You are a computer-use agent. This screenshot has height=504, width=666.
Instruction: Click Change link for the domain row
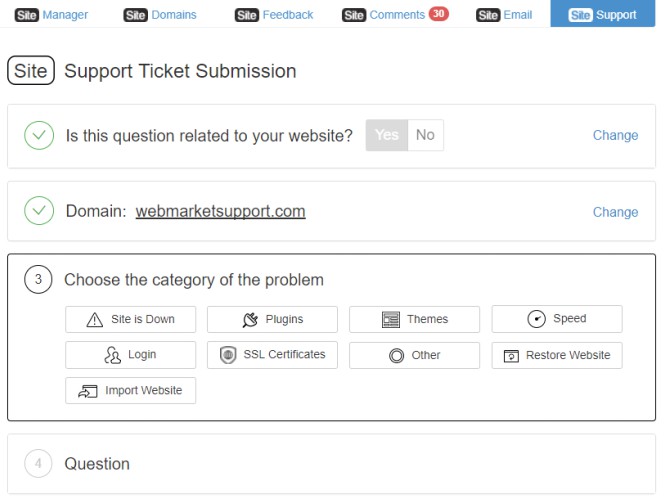(x=615, y=212)
